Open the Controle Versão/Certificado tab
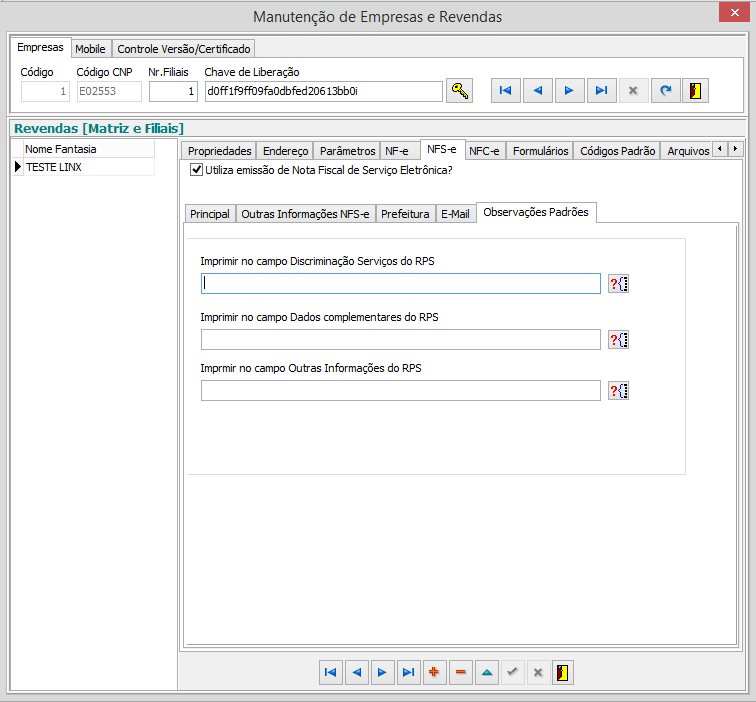Image resolution: width=756 pixels, height=702 pixels. (x=184, y=49)
